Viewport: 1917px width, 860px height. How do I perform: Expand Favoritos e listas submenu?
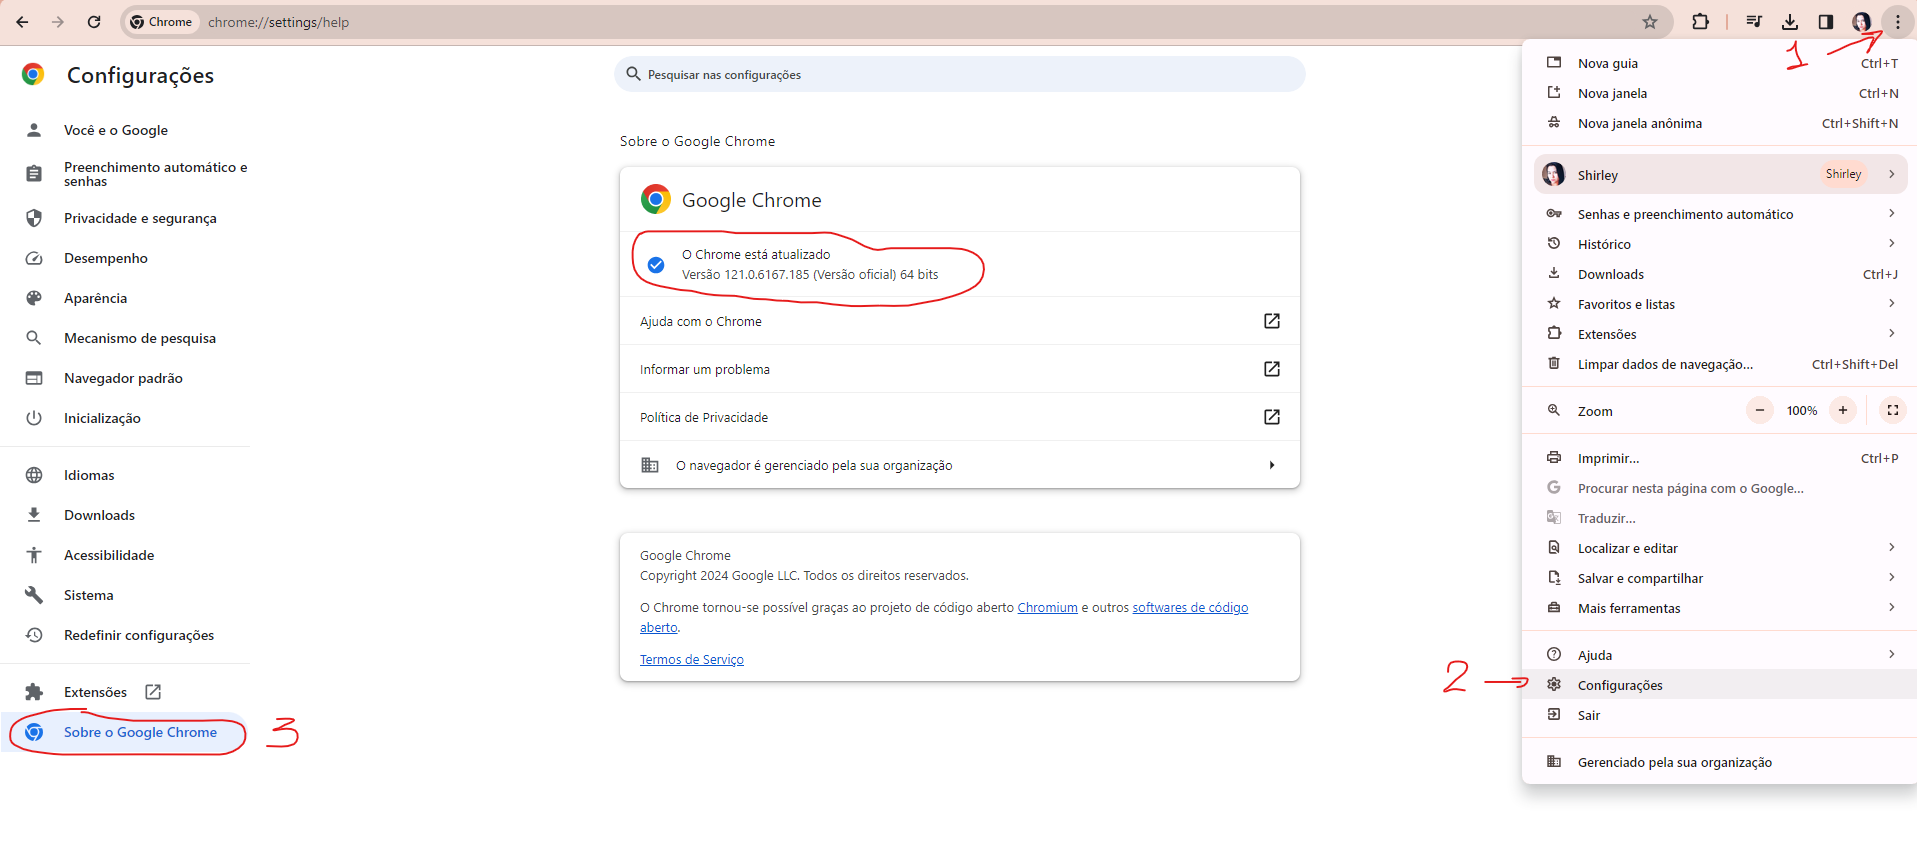tap(1719, 304)
